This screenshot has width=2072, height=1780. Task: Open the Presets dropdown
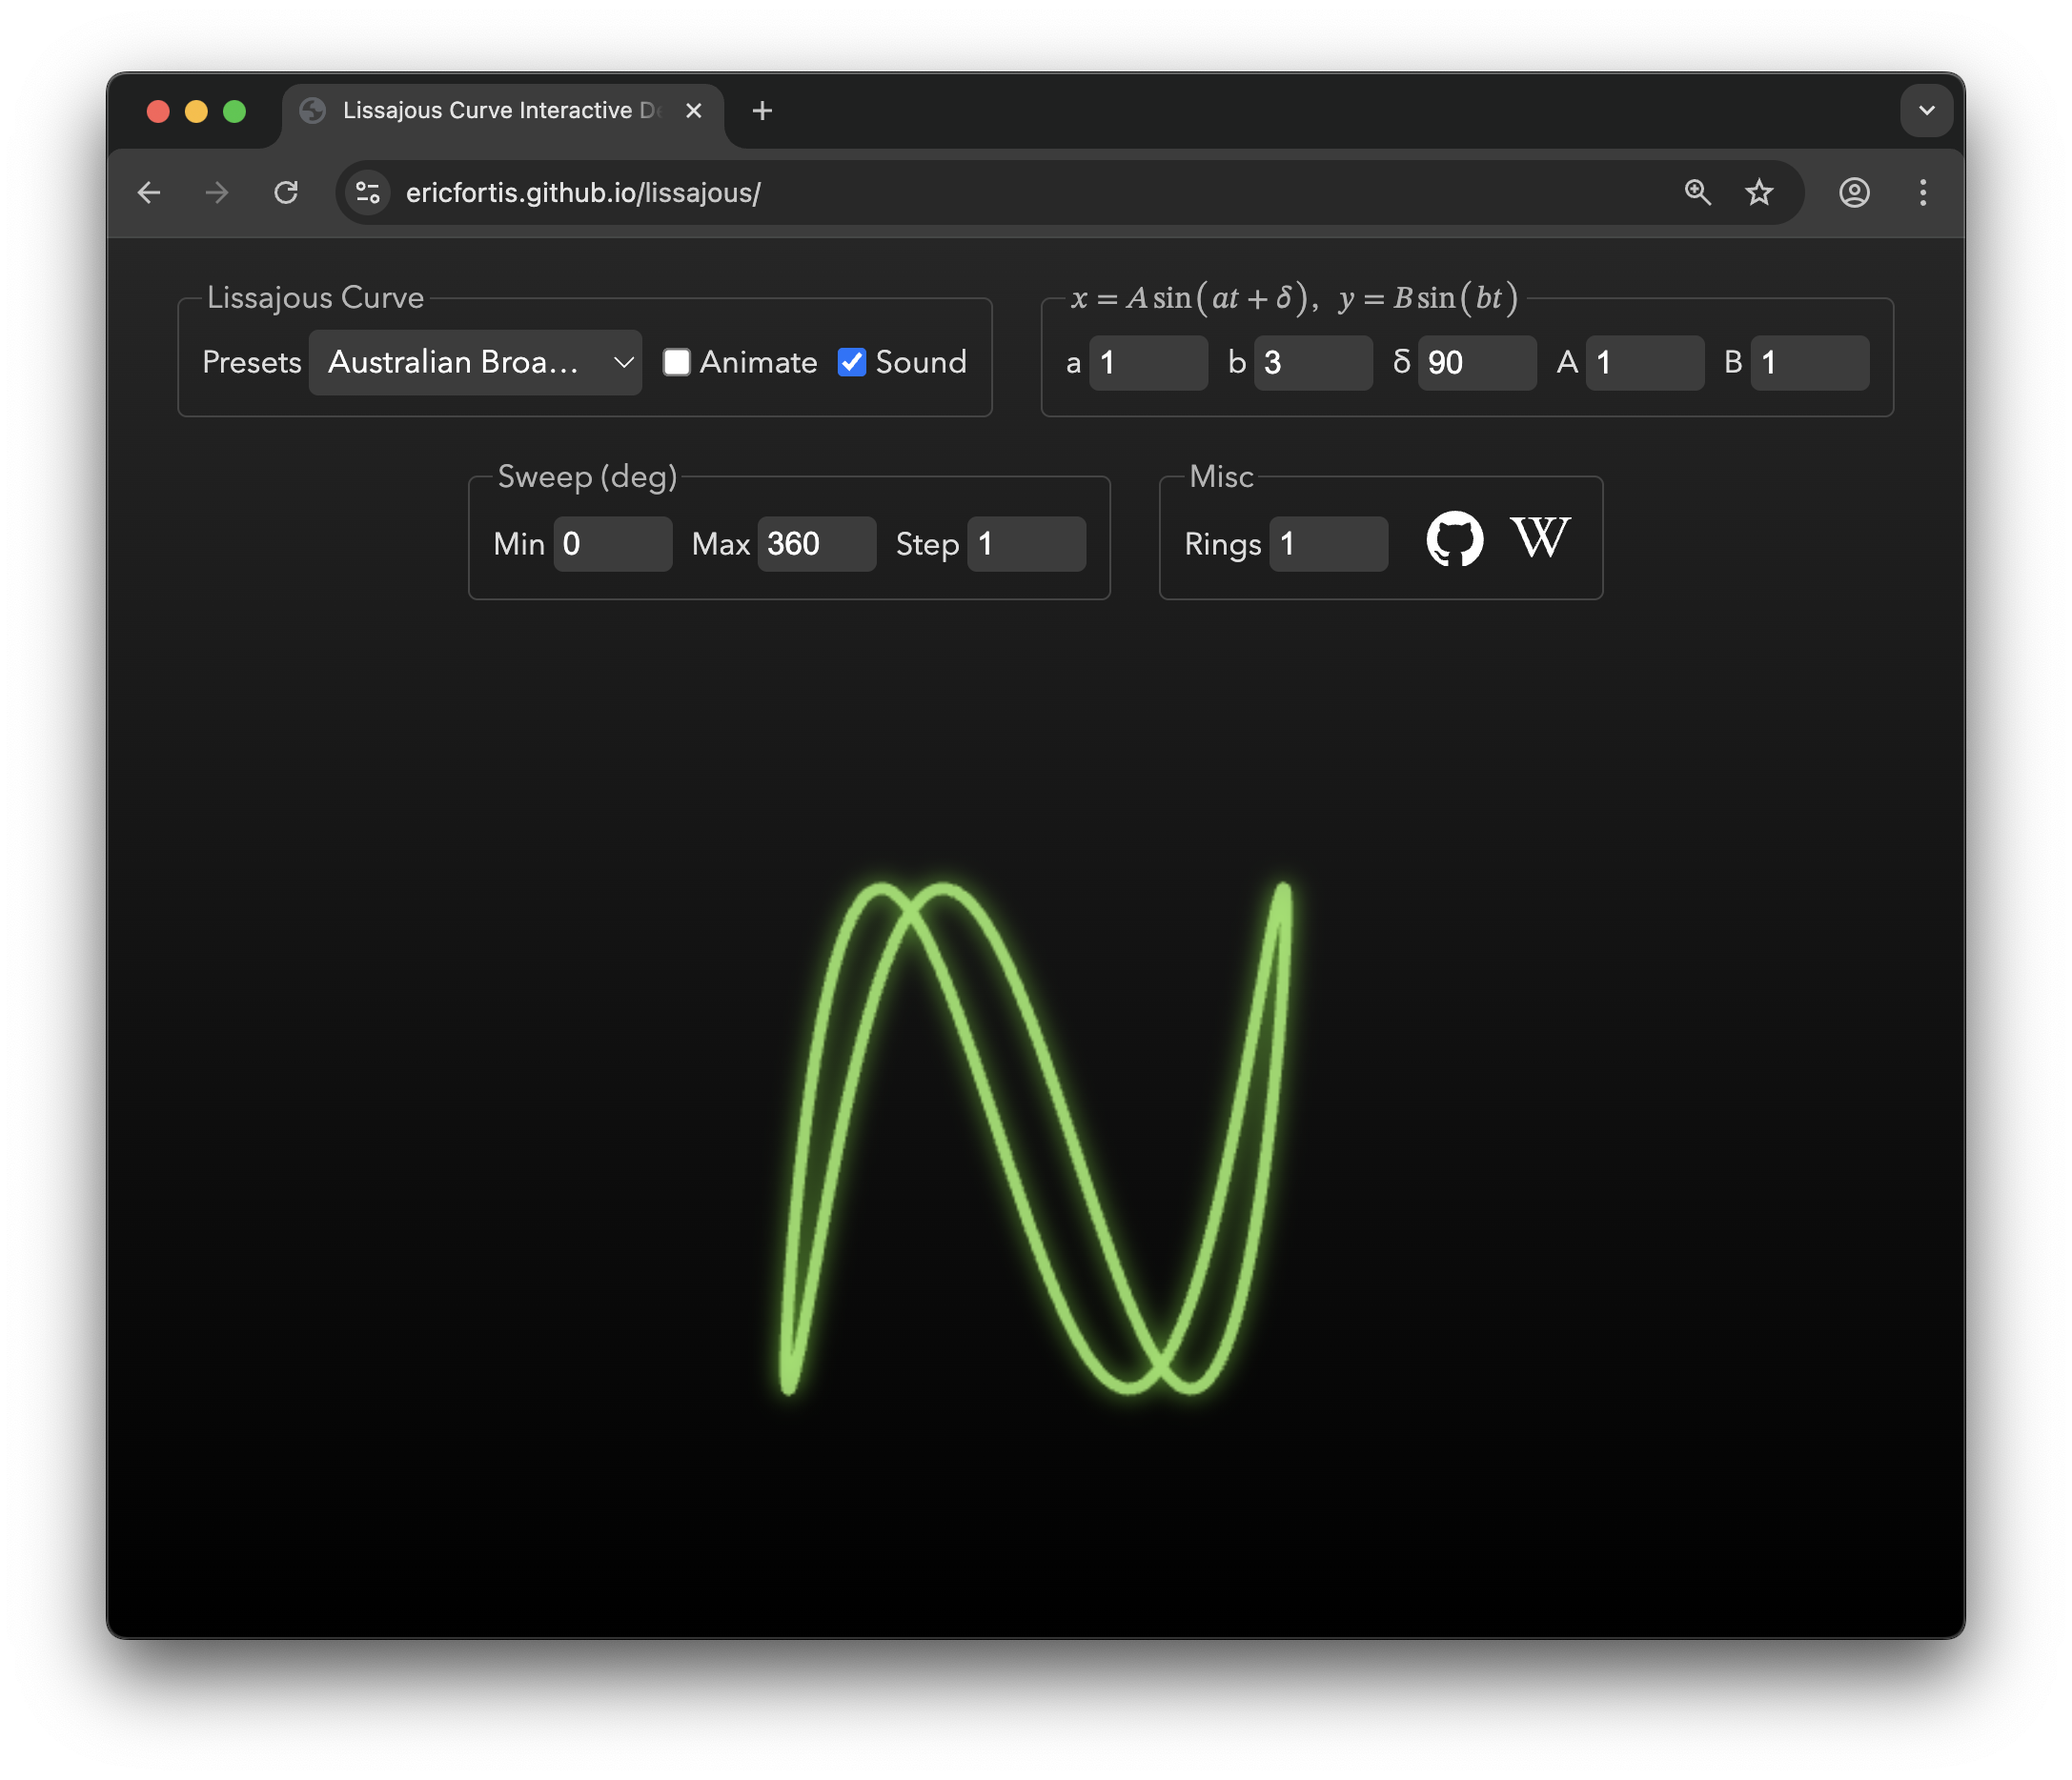[x=475, y=362]
